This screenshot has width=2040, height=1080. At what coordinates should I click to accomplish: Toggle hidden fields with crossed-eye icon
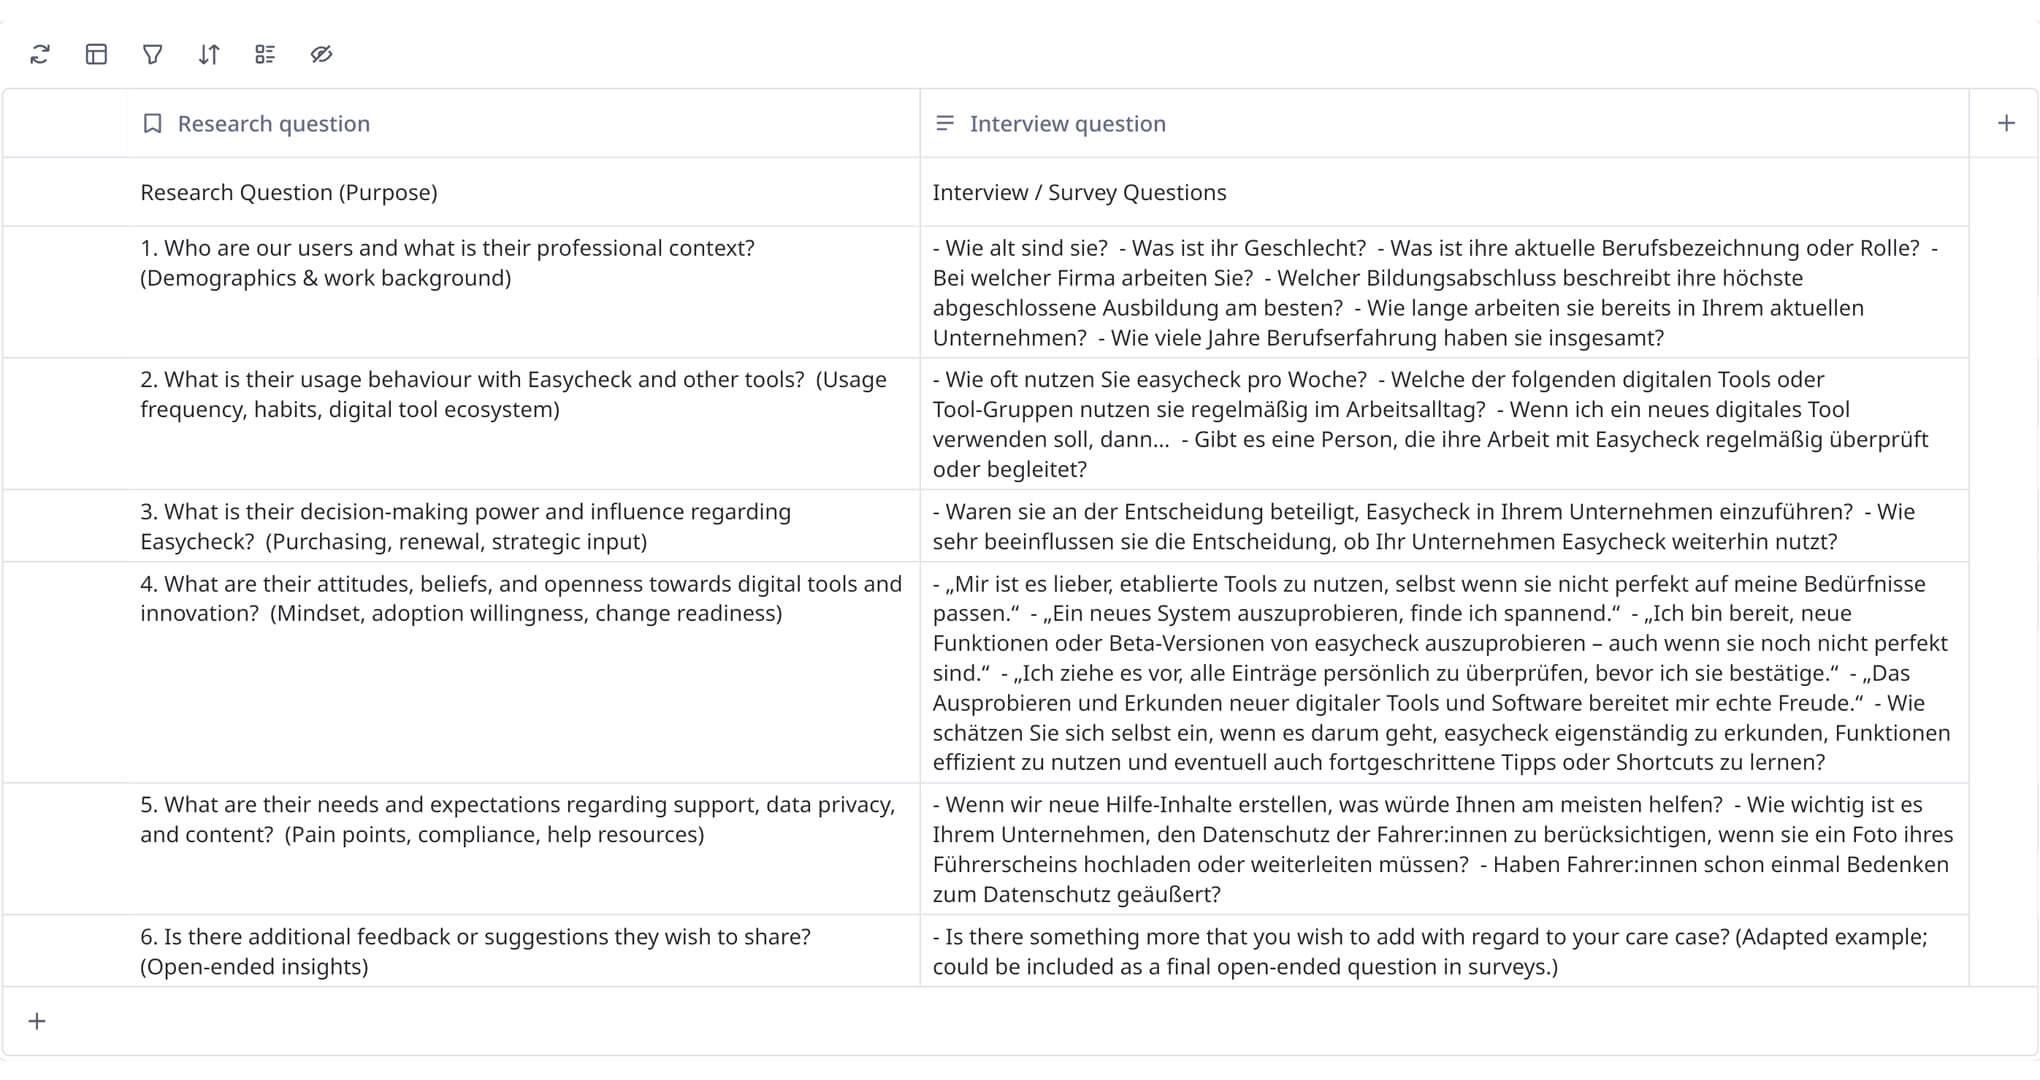(x=321, y=54)
